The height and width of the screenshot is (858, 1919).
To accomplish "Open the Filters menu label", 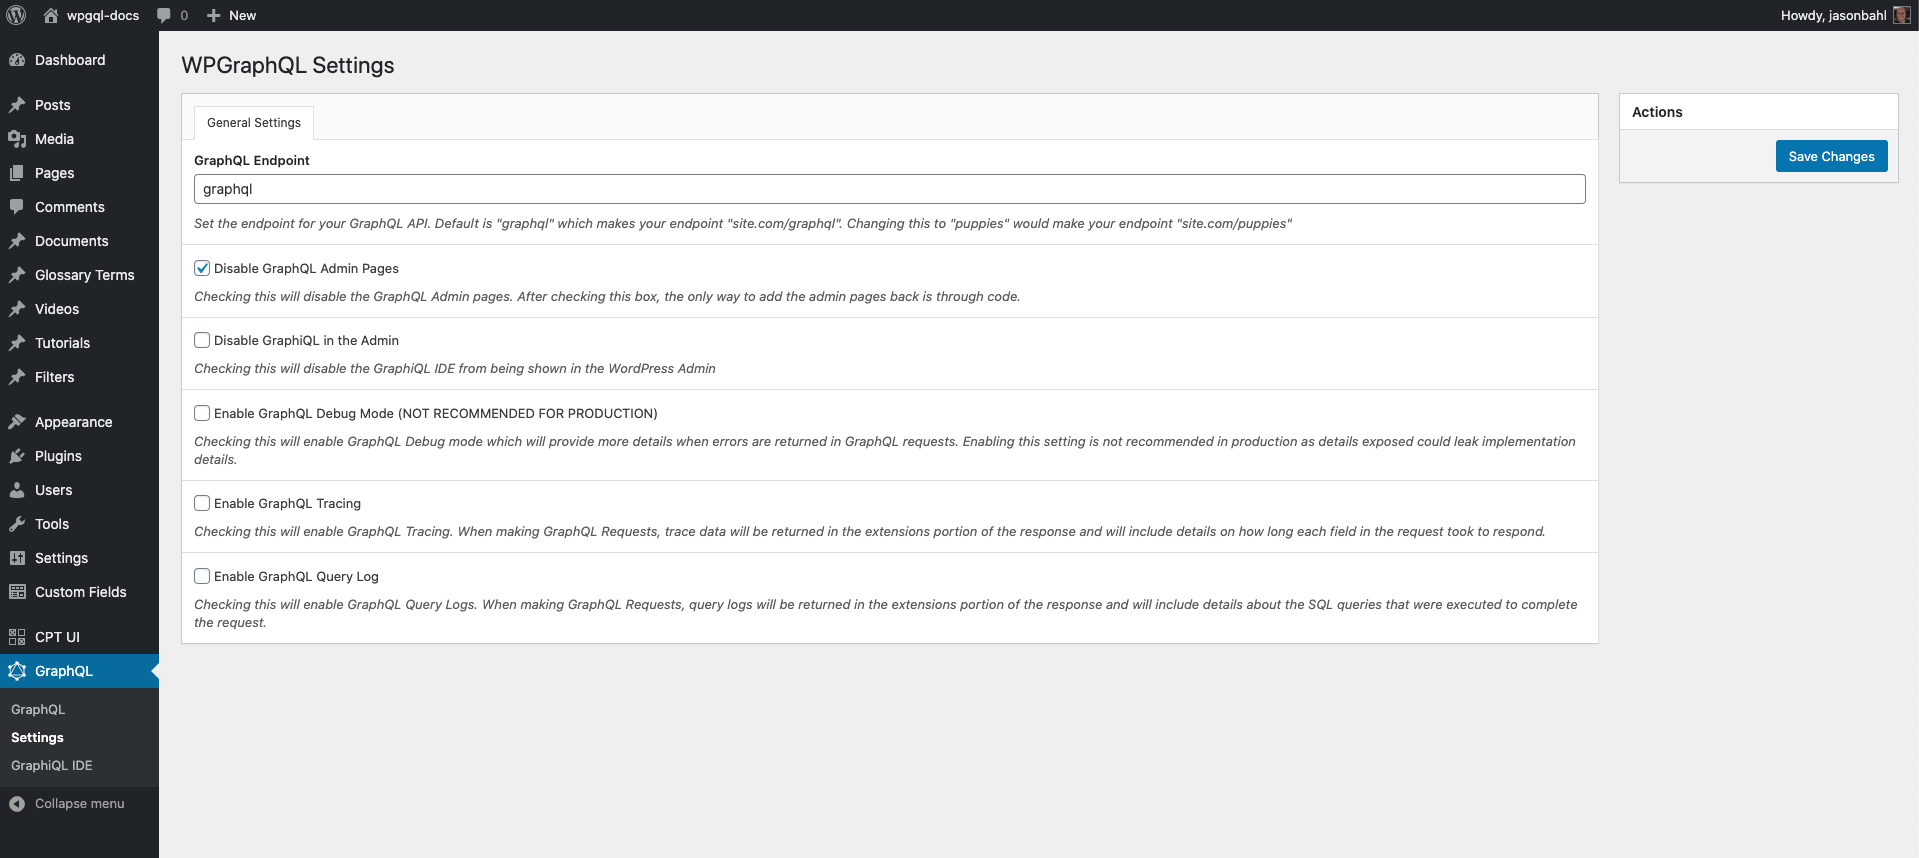I will 55,377.
